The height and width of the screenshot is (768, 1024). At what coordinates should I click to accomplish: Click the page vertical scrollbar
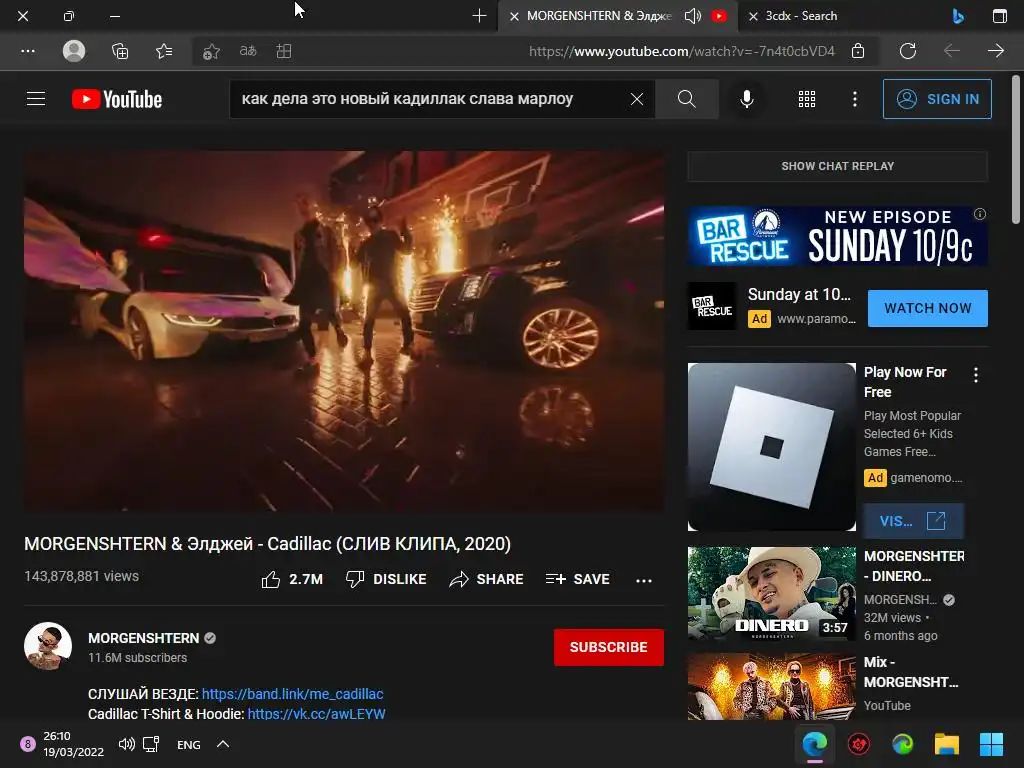click(x=1016, y=150)
